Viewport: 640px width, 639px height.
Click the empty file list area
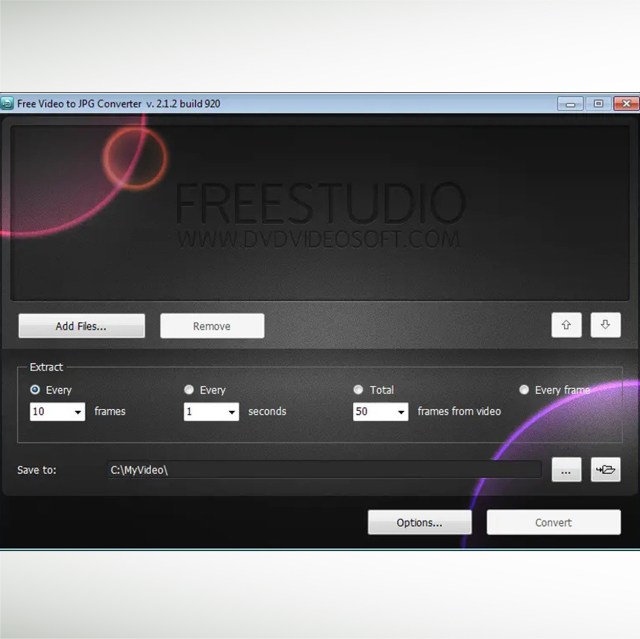pyautogui.click(x=320, y=213)
